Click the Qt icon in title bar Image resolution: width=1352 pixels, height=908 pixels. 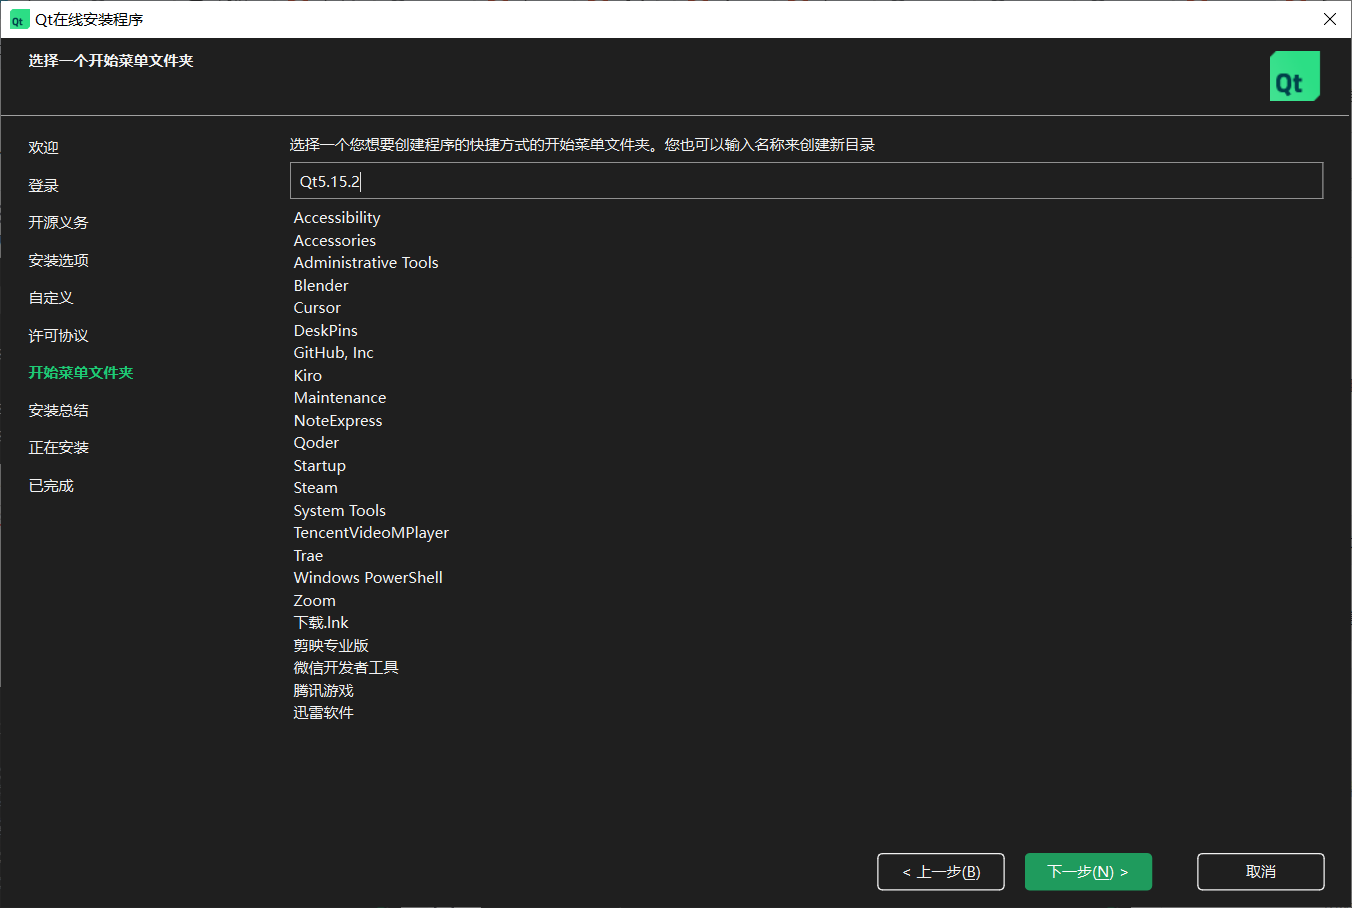click(19, 19)
